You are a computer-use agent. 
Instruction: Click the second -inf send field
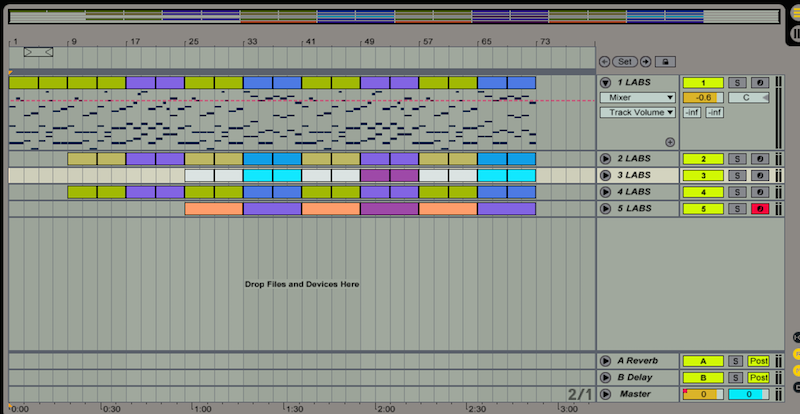pos(714,112)
